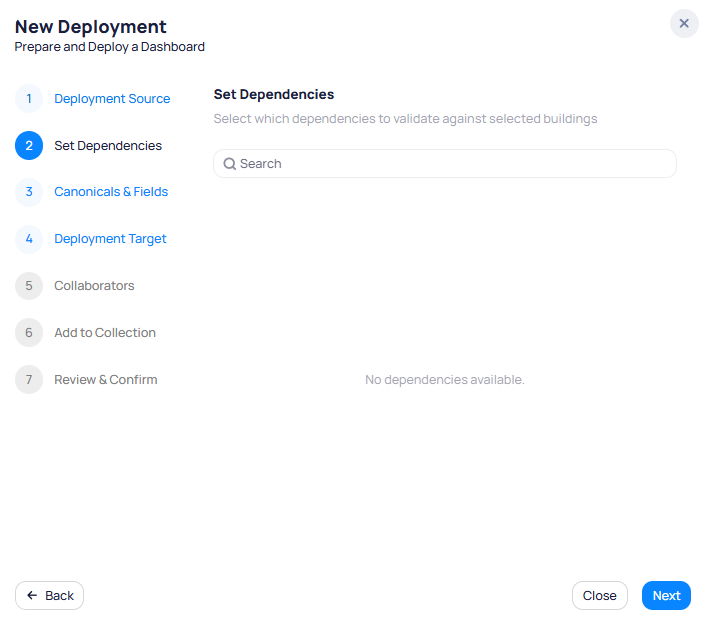This screenshot has width=708, height=627.
Task: Select the Set Dependencies step label
Action: (108, 146)
